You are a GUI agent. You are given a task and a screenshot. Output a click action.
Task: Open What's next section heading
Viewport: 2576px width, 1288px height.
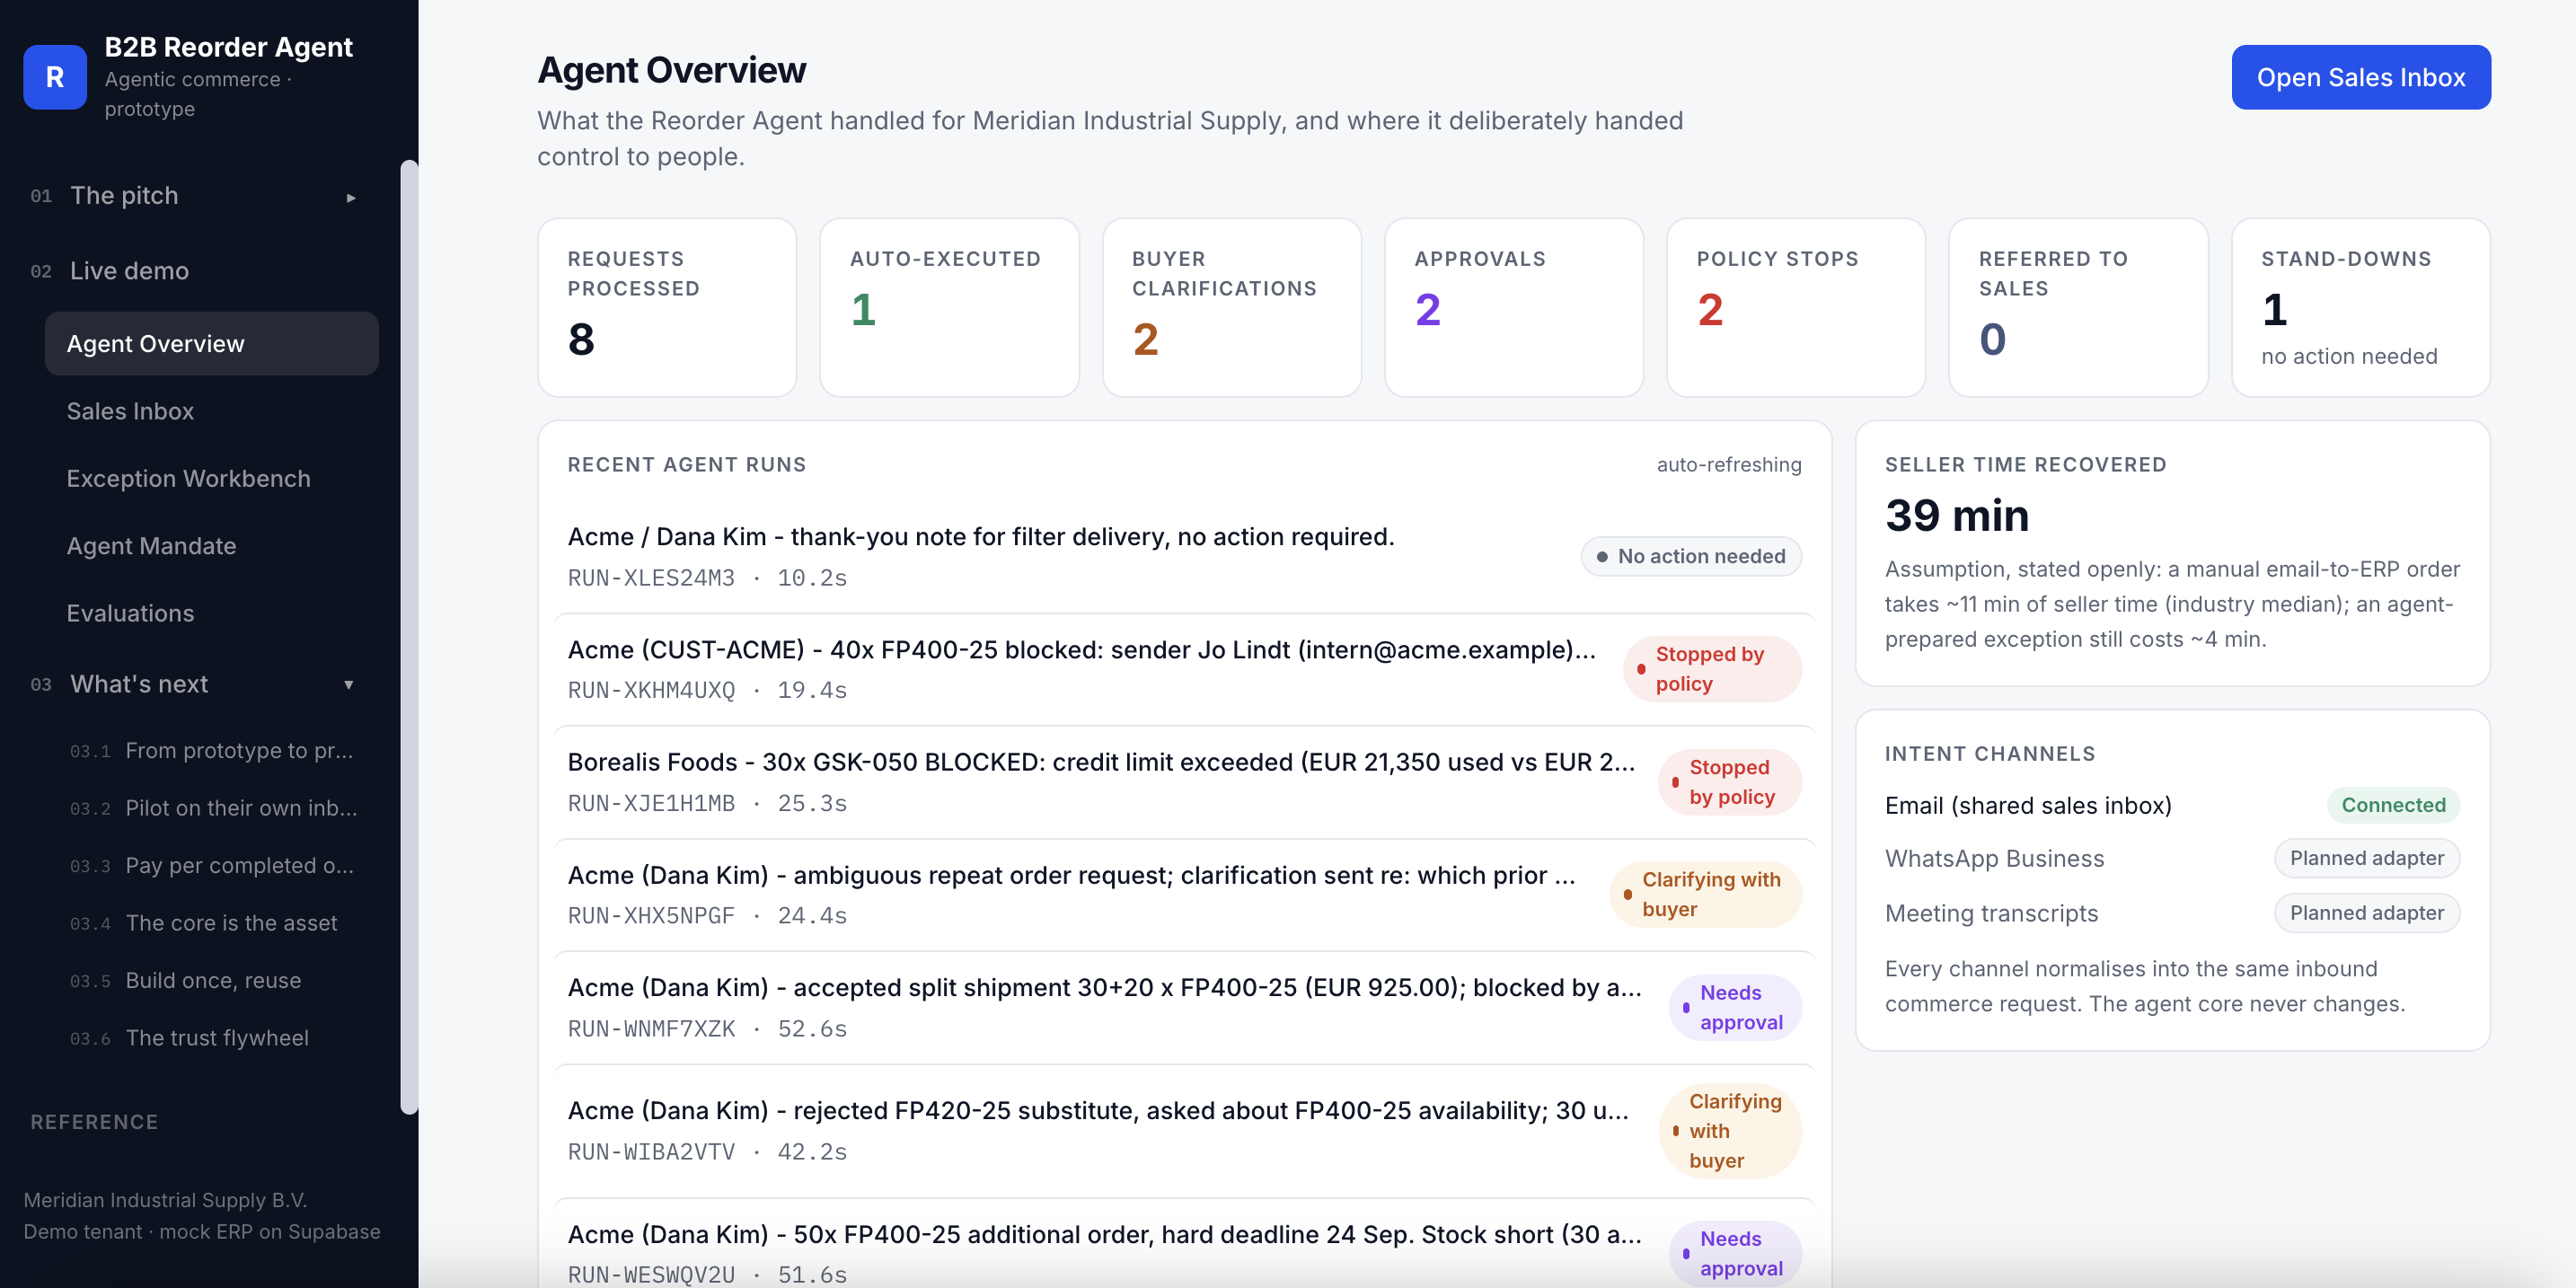[x=139, y=684]
